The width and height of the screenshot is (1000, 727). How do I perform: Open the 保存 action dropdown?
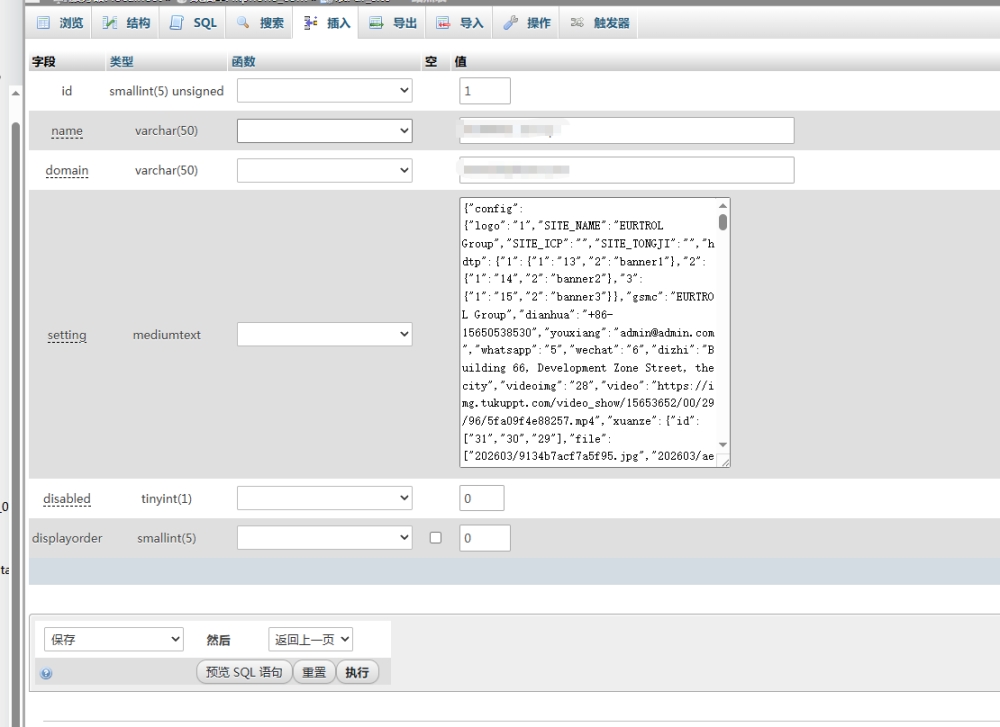[x=114, y=639]
